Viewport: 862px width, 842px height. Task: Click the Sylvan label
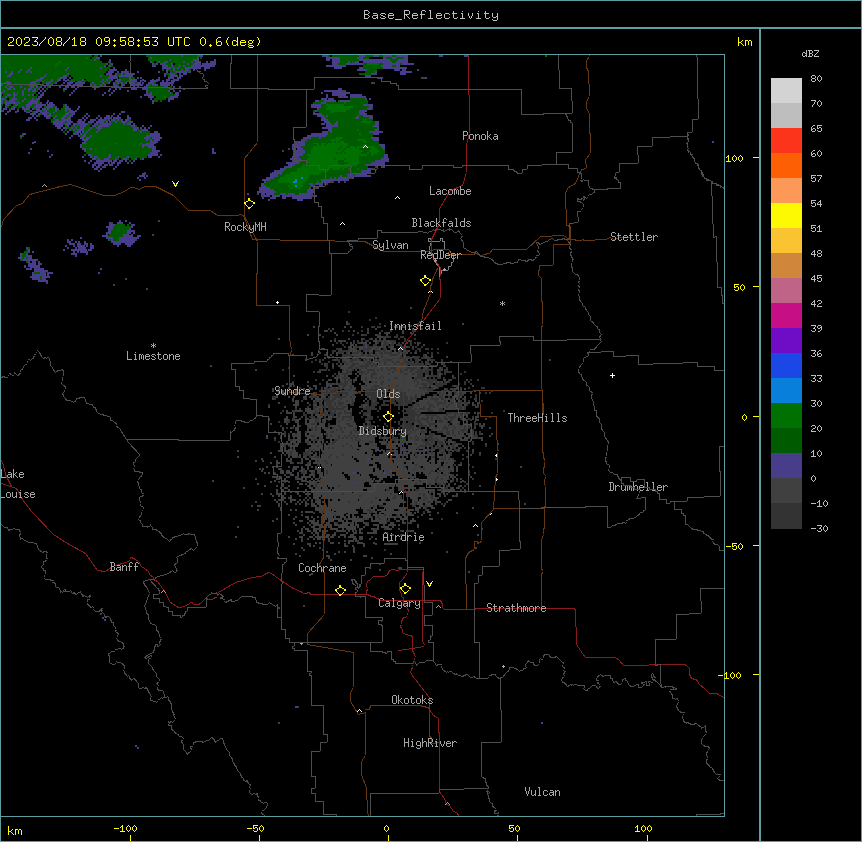(x=390, y=245)
